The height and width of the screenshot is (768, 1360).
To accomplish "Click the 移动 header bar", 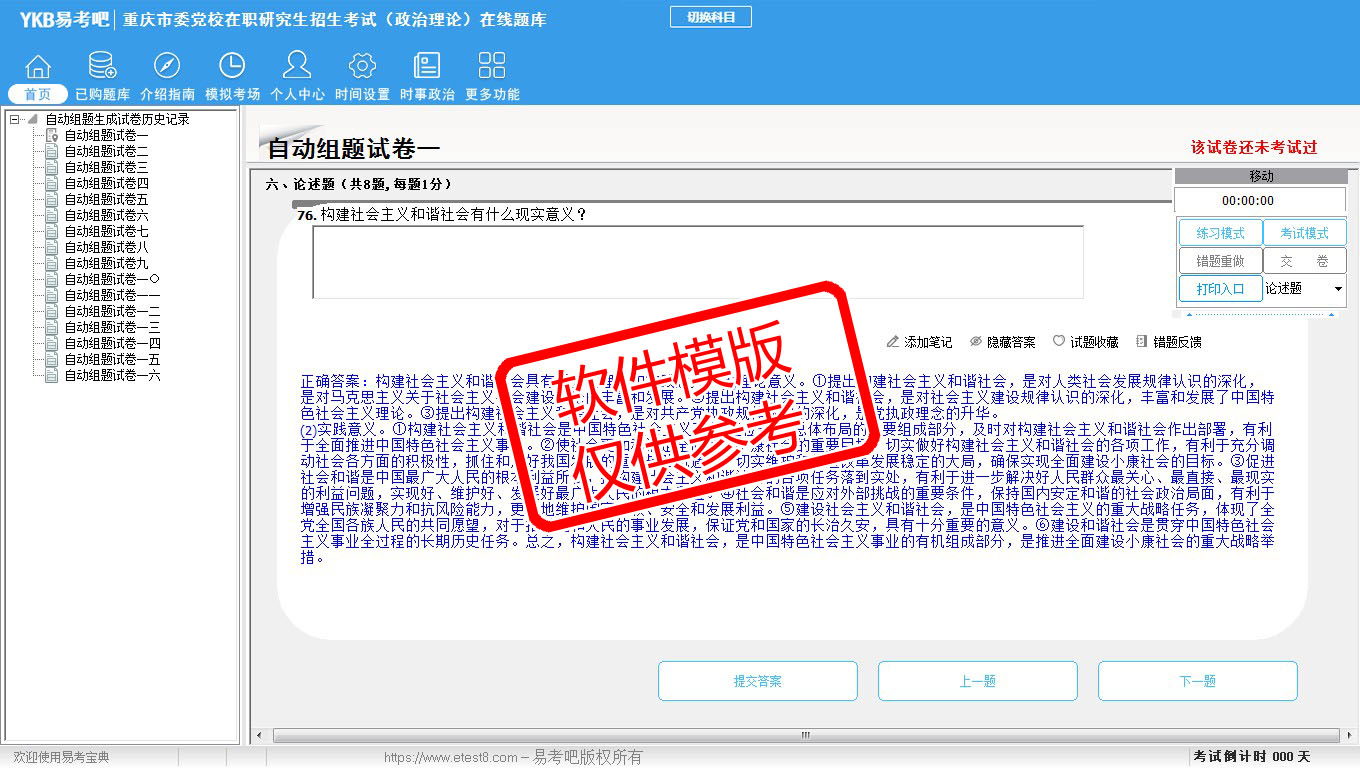I will pos(1261,176).
